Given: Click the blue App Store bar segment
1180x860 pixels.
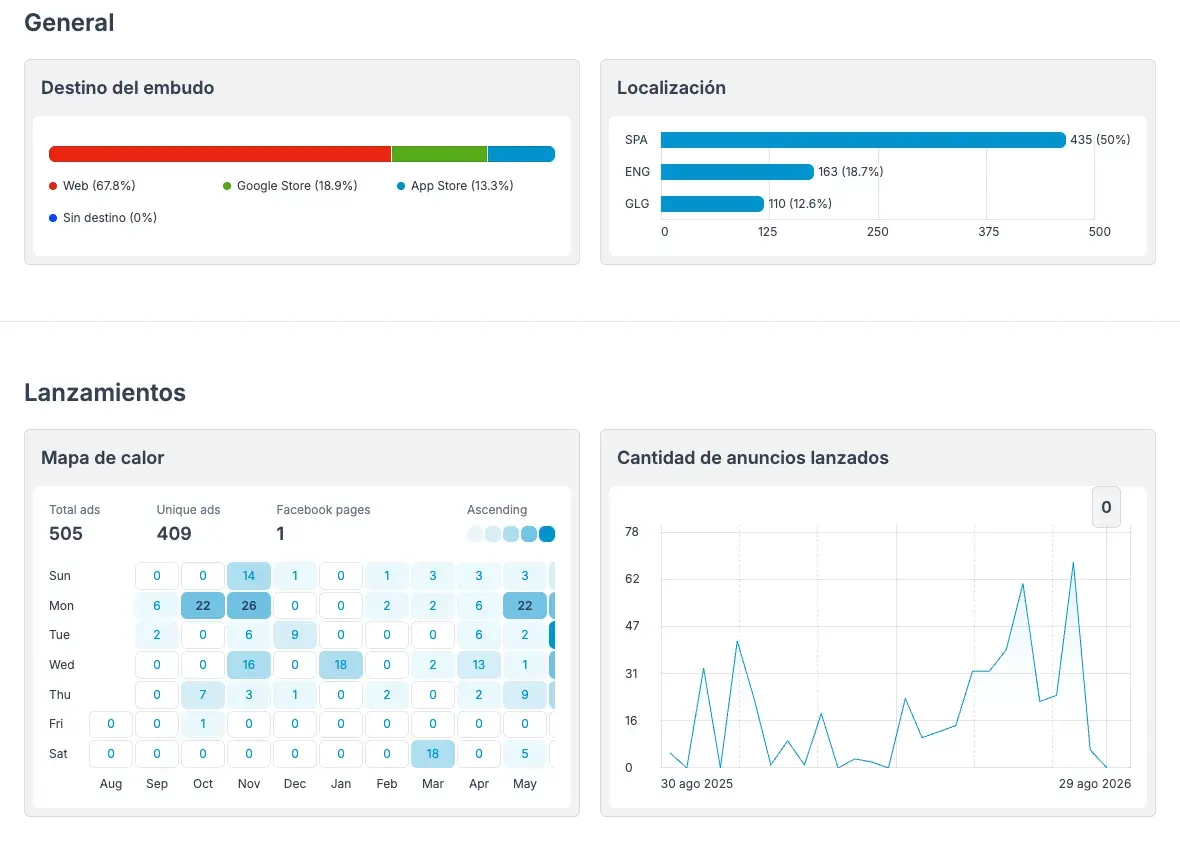Looking at the screenshot, I should tap(522, 154).
